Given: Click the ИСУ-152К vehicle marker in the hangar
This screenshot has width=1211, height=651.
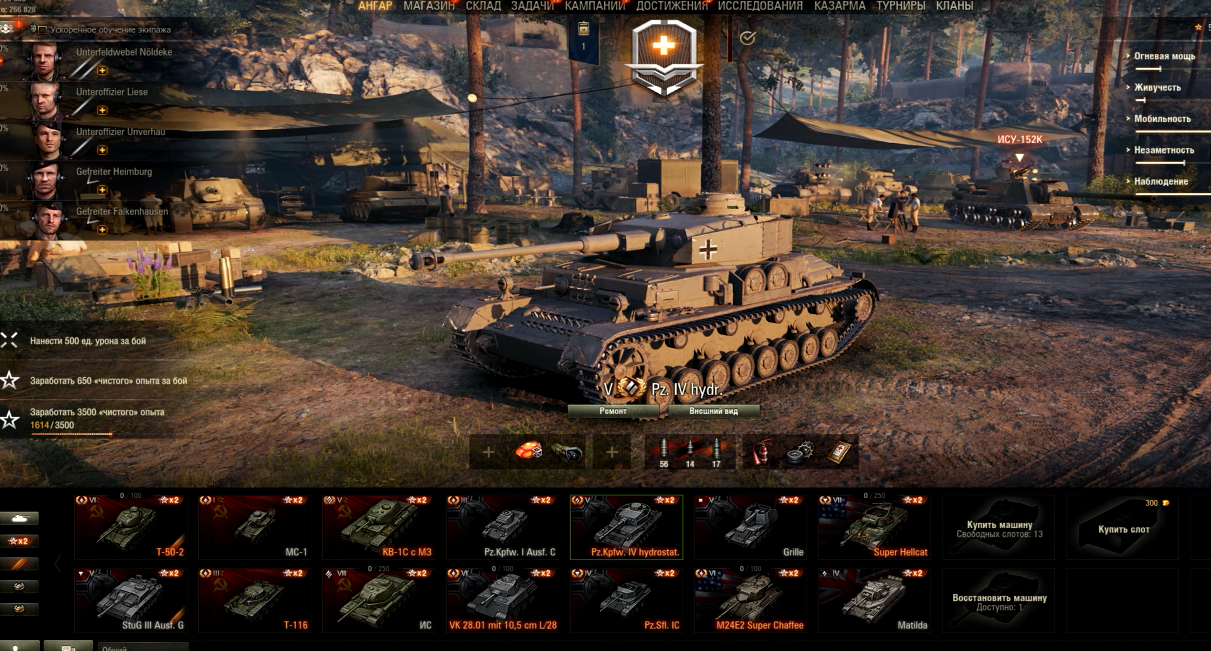Looking at the screenshot, I should (x=1019, y=140).
